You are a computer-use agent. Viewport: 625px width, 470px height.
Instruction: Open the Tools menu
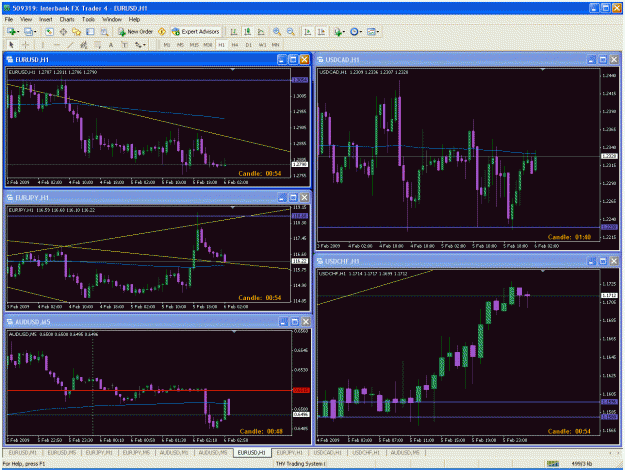(x=88, y=19)
